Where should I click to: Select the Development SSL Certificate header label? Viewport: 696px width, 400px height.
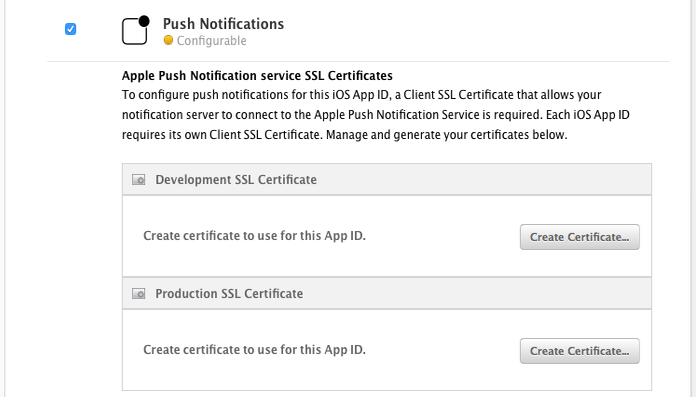point(236,180)
